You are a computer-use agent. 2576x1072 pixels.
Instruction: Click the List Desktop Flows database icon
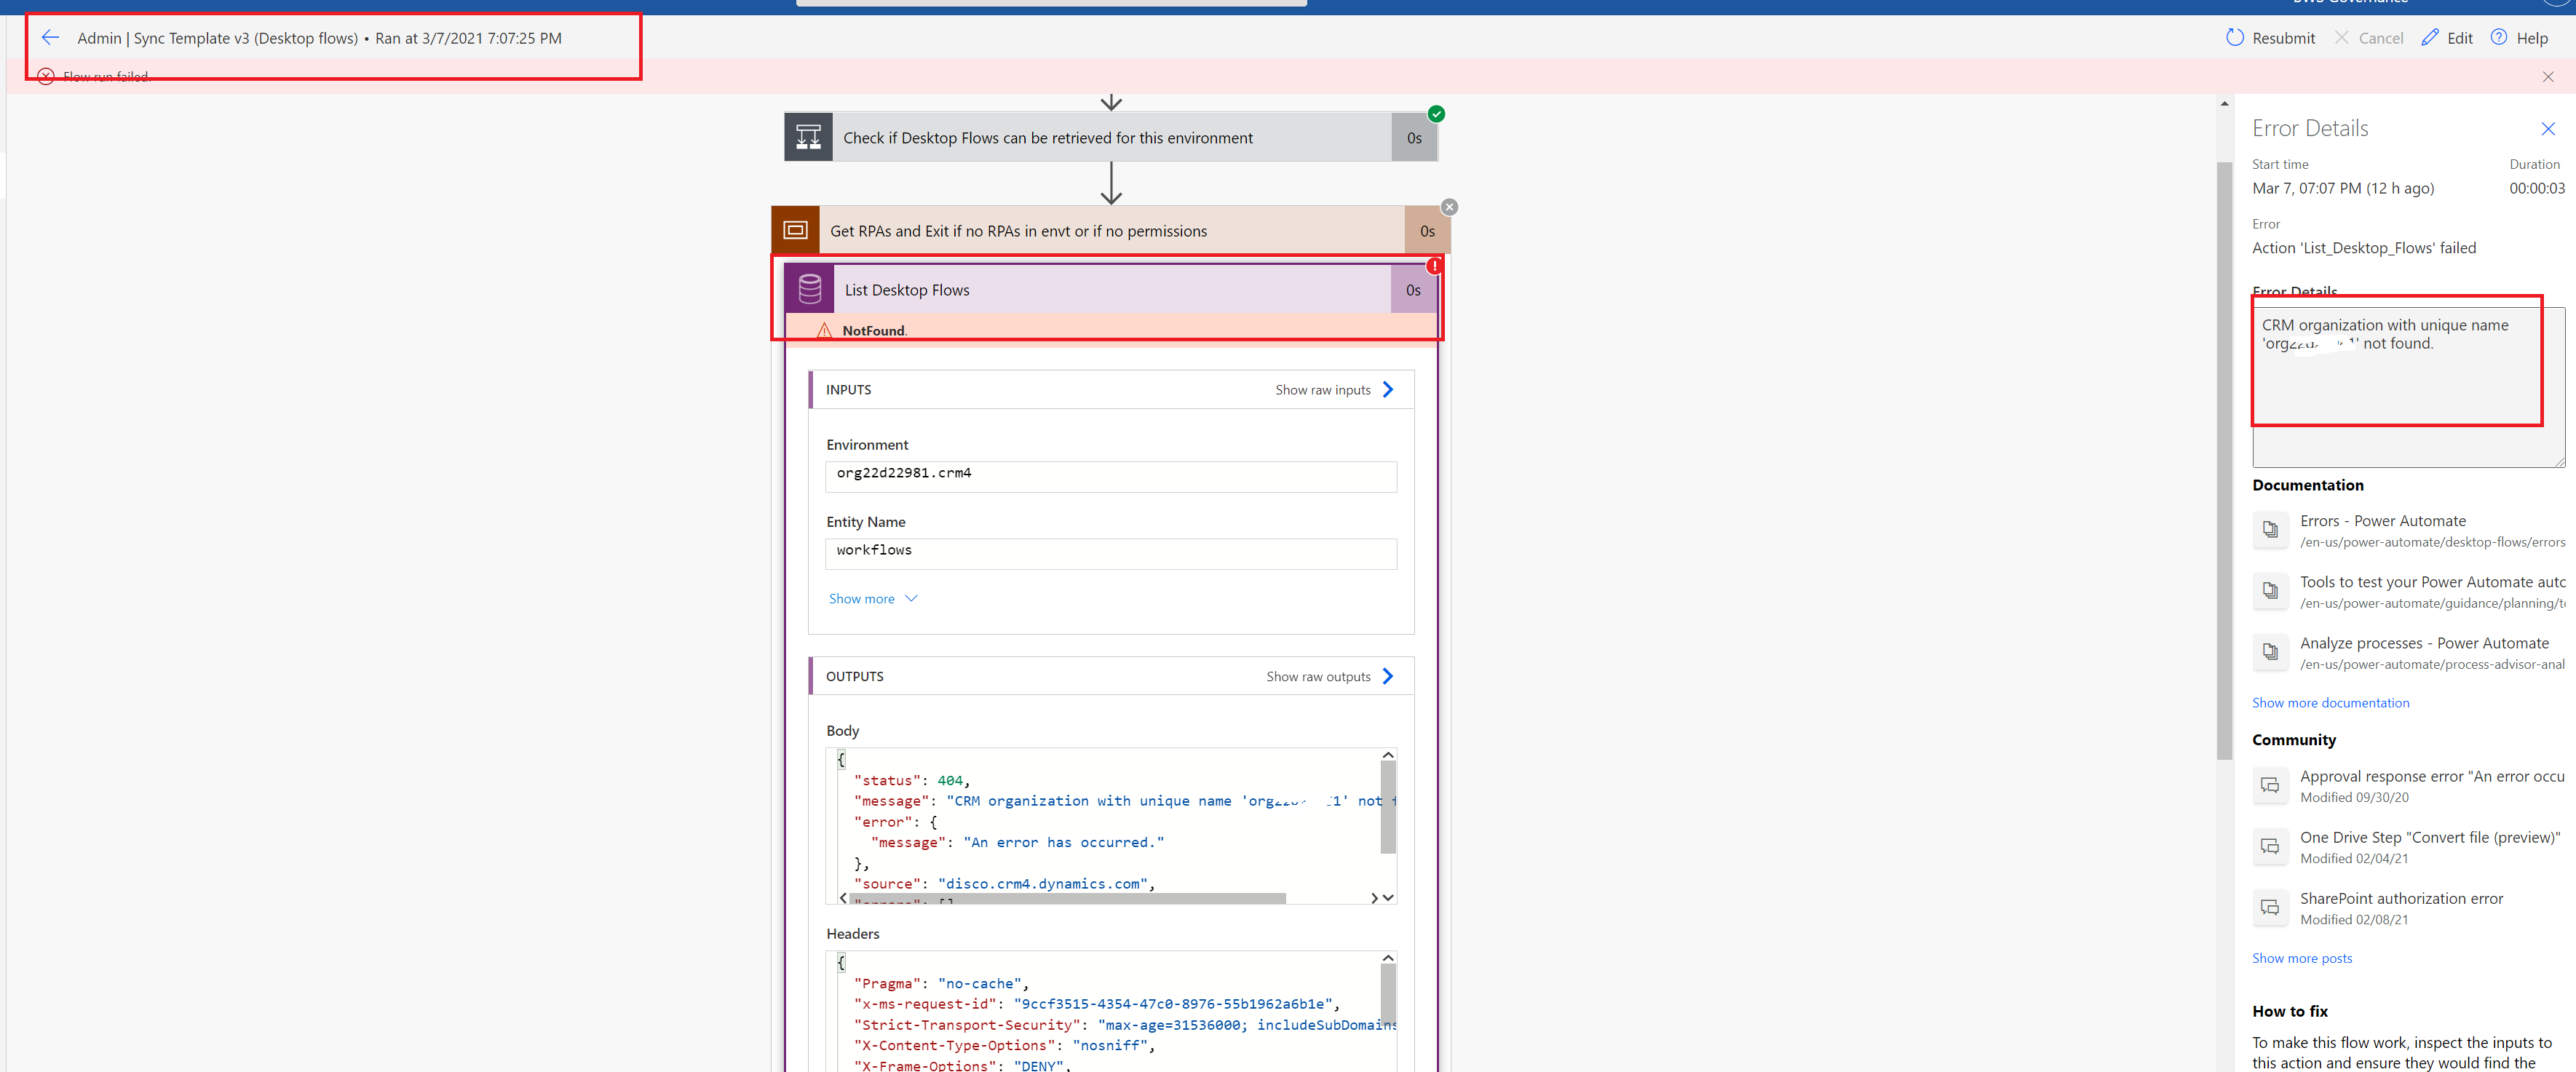(x=808, y=289)
